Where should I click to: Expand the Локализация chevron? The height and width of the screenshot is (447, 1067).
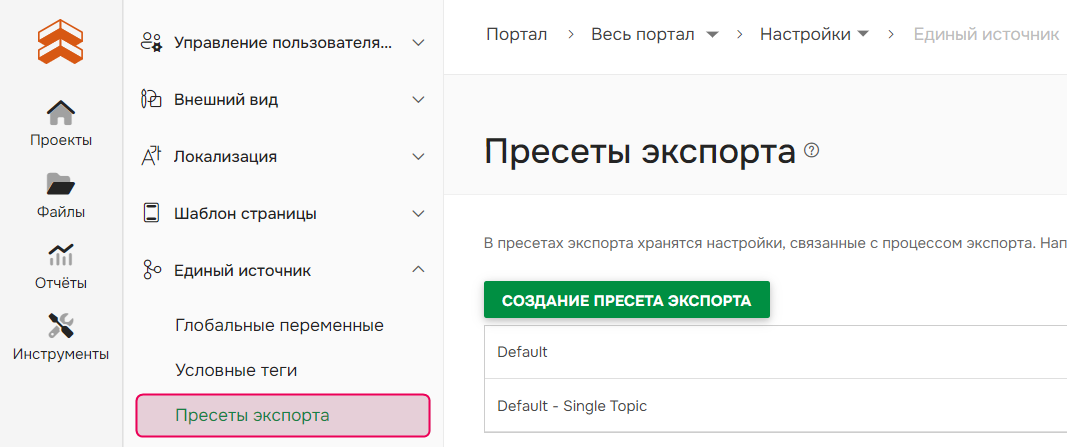click(x=418, y=156)
